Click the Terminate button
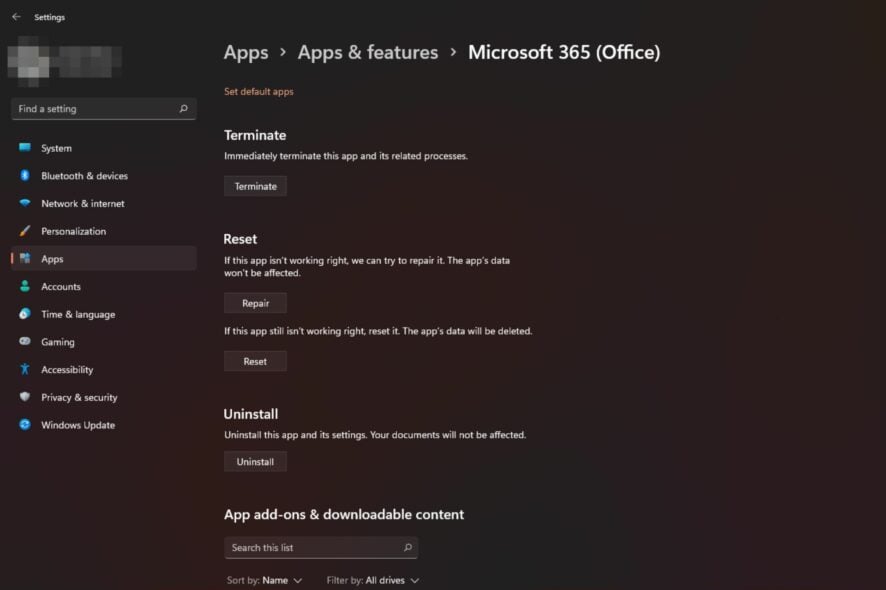Viewport: 886px width, 590px height. (255, 186)
